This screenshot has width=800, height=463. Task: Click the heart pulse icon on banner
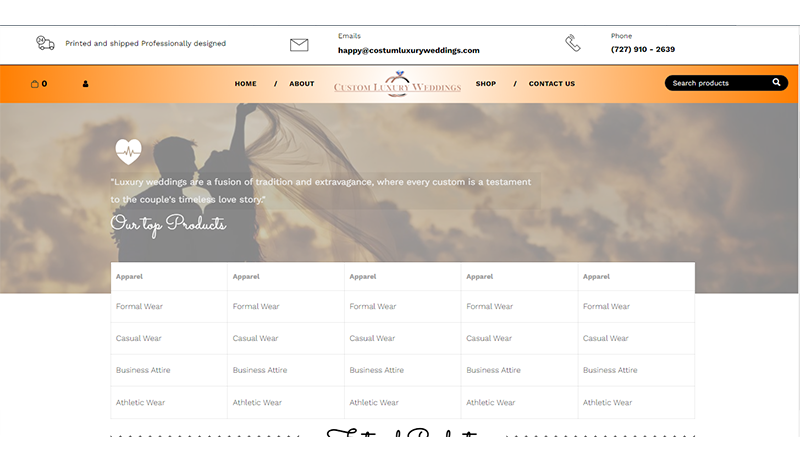[128, 151]
